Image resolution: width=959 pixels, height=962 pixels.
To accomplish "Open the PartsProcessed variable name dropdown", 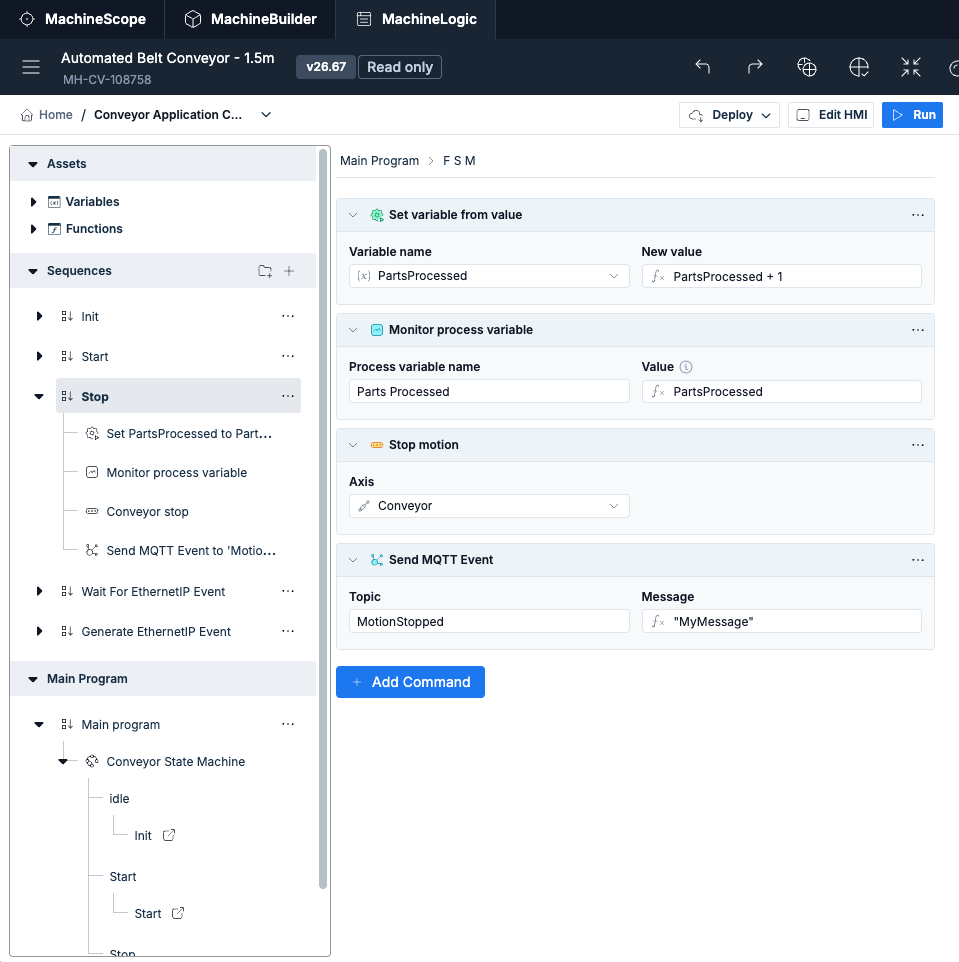I will coord(489,276).
